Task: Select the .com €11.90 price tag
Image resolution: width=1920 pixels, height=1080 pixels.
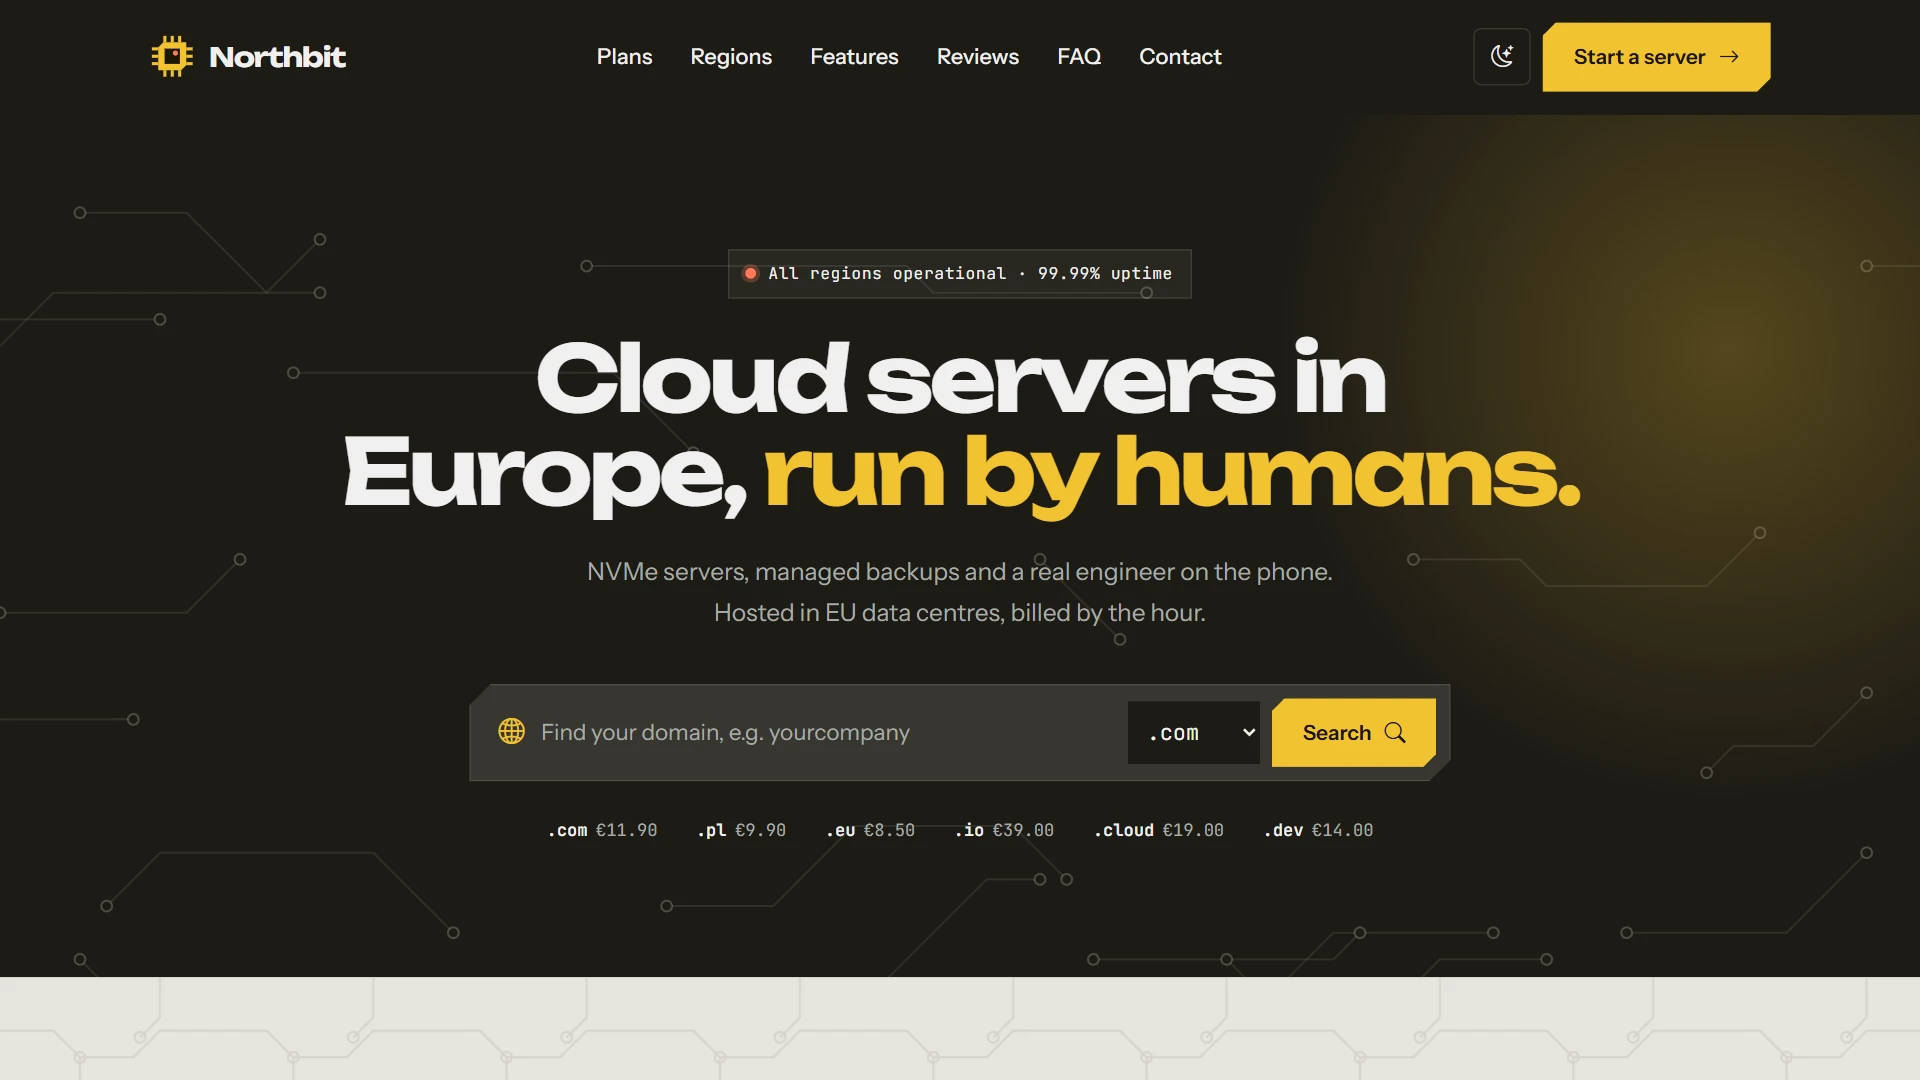Action: coord(602,830)
